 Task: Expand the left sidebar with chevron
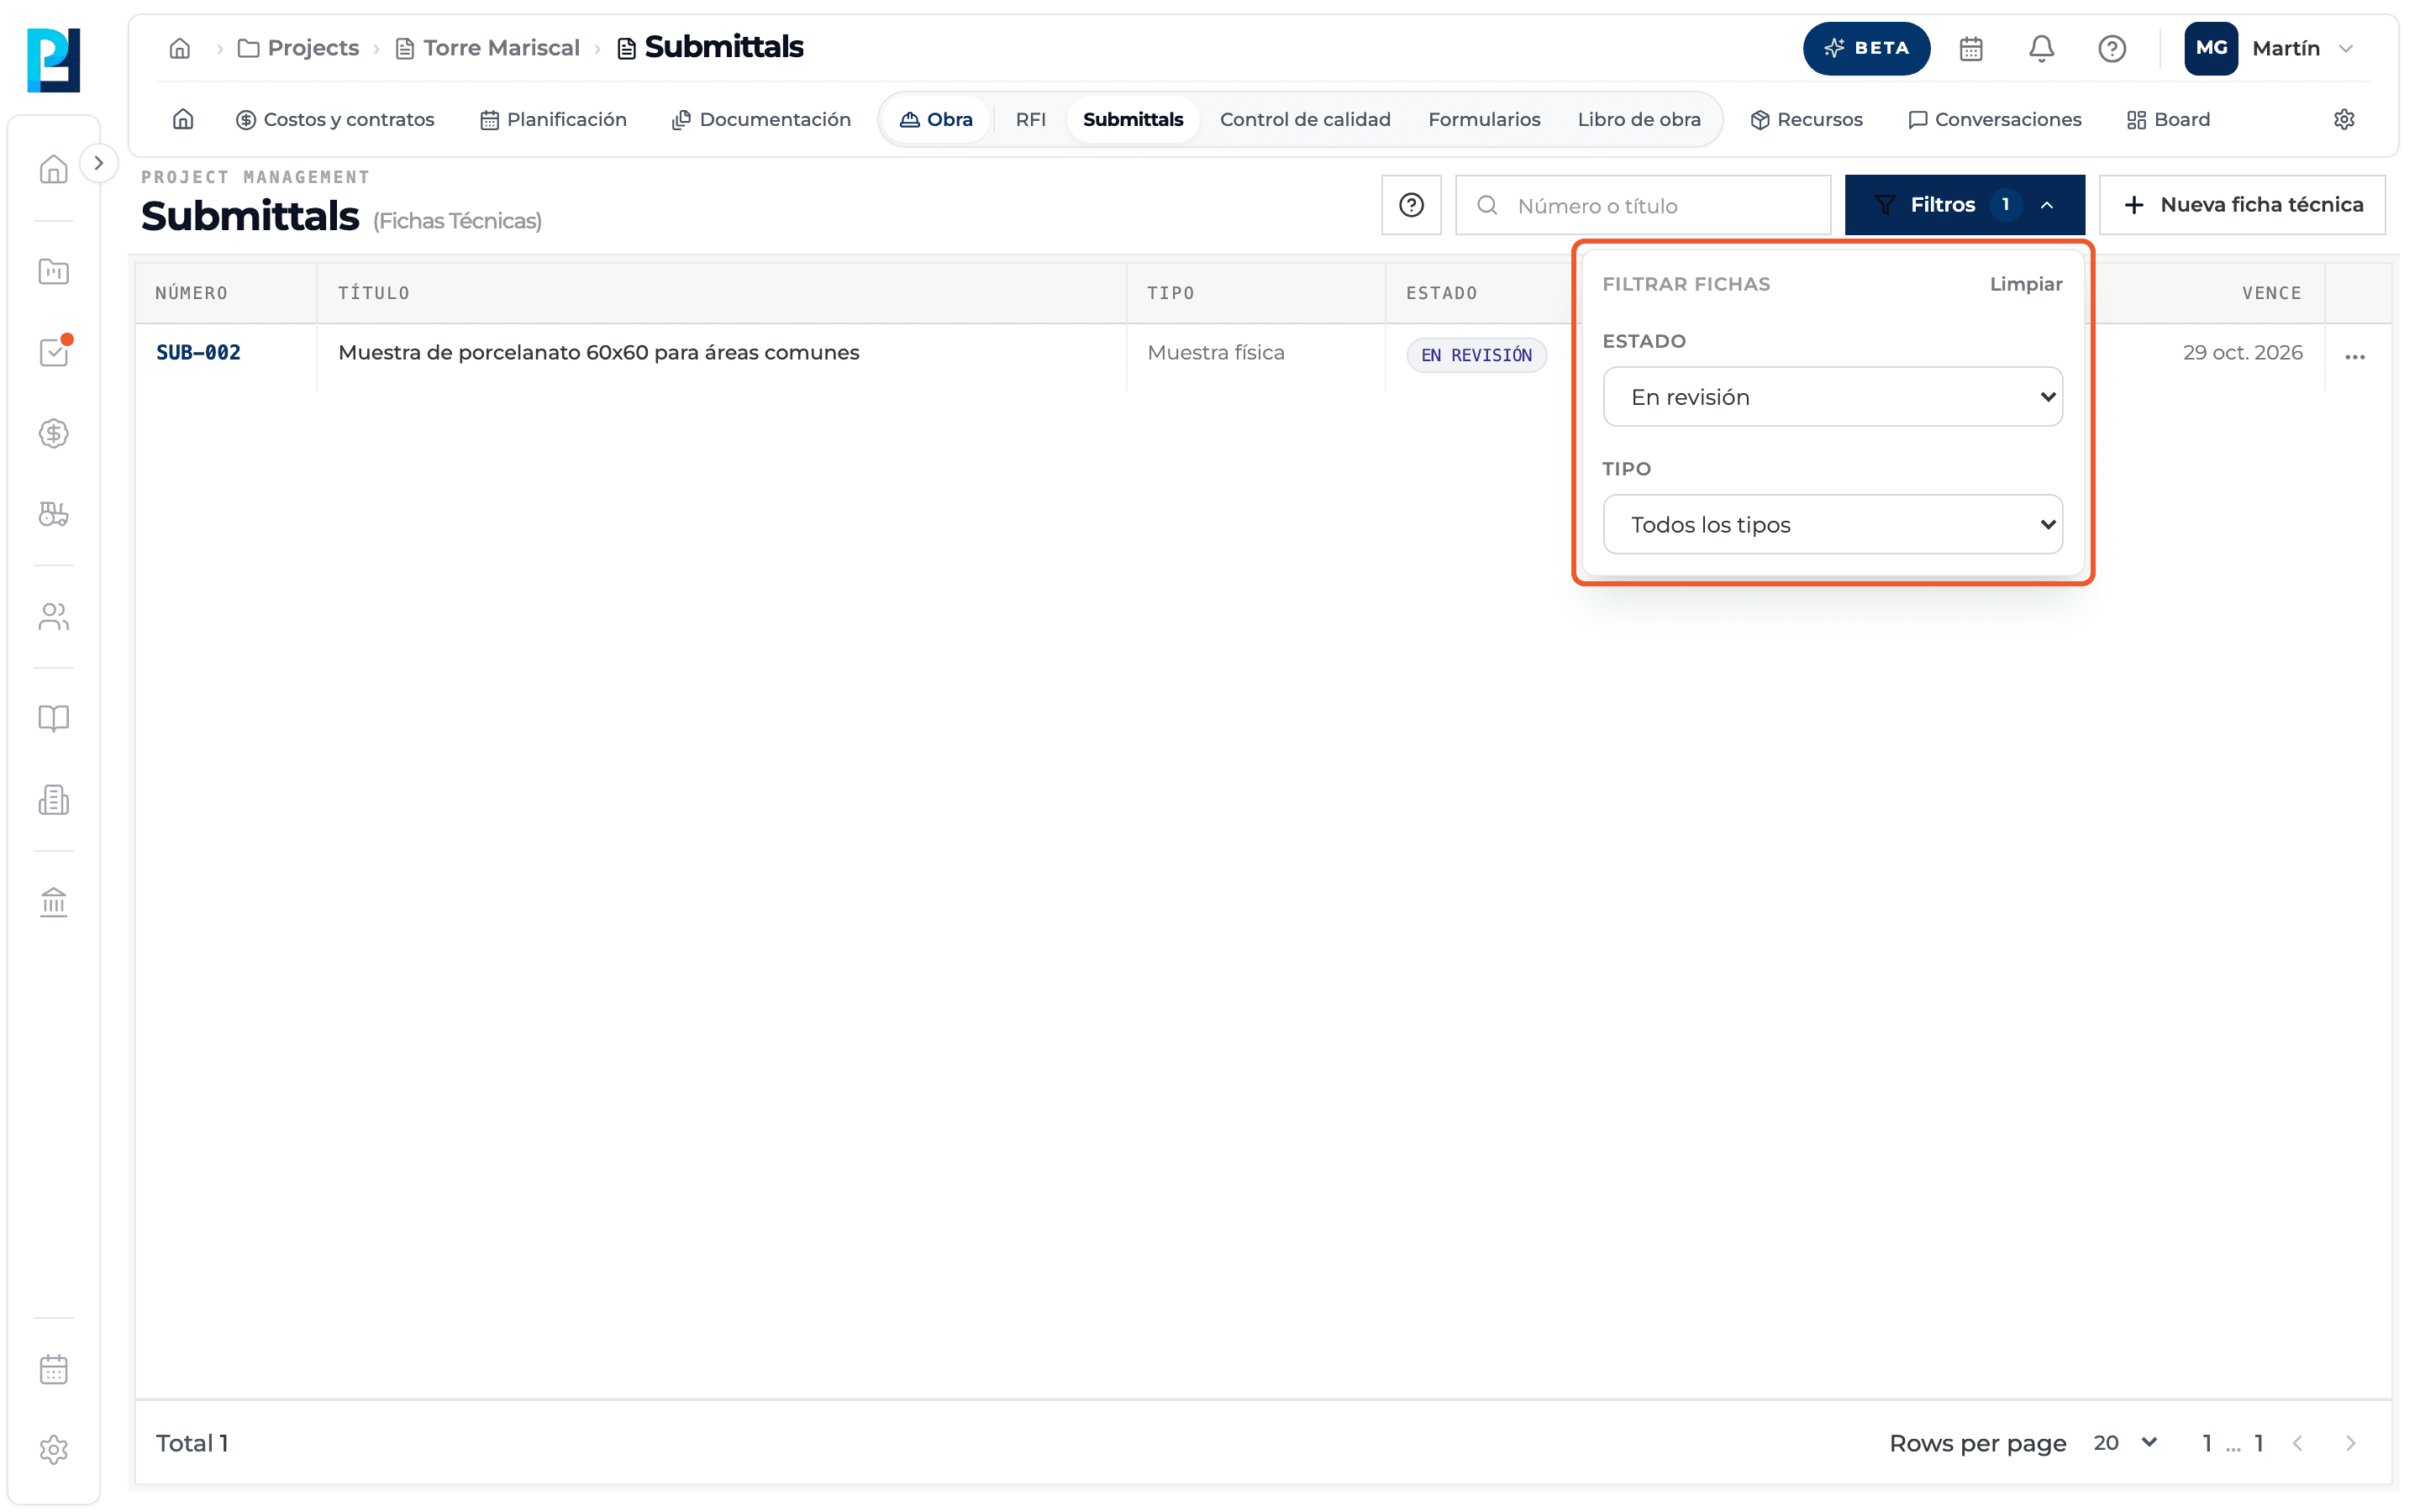[98, 163]
